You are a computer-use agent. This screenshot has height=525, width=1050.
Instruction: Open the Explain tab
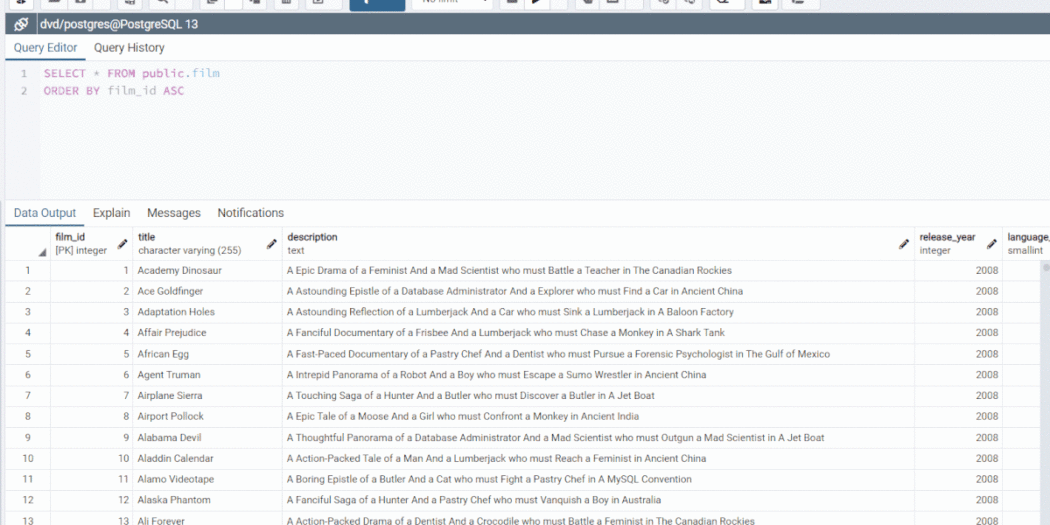[111, 213]
